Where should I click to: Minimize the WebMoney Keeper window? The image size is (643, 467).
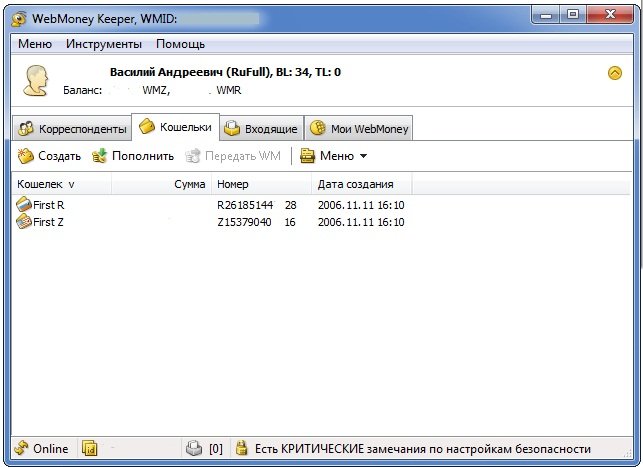tap(545, 15)
